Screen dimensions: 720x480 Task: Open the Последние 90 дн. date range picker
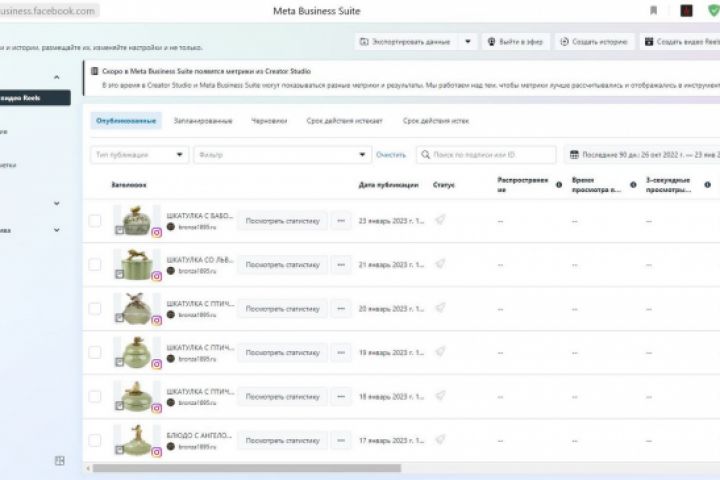pyautogui.click(x=642, y=155)
